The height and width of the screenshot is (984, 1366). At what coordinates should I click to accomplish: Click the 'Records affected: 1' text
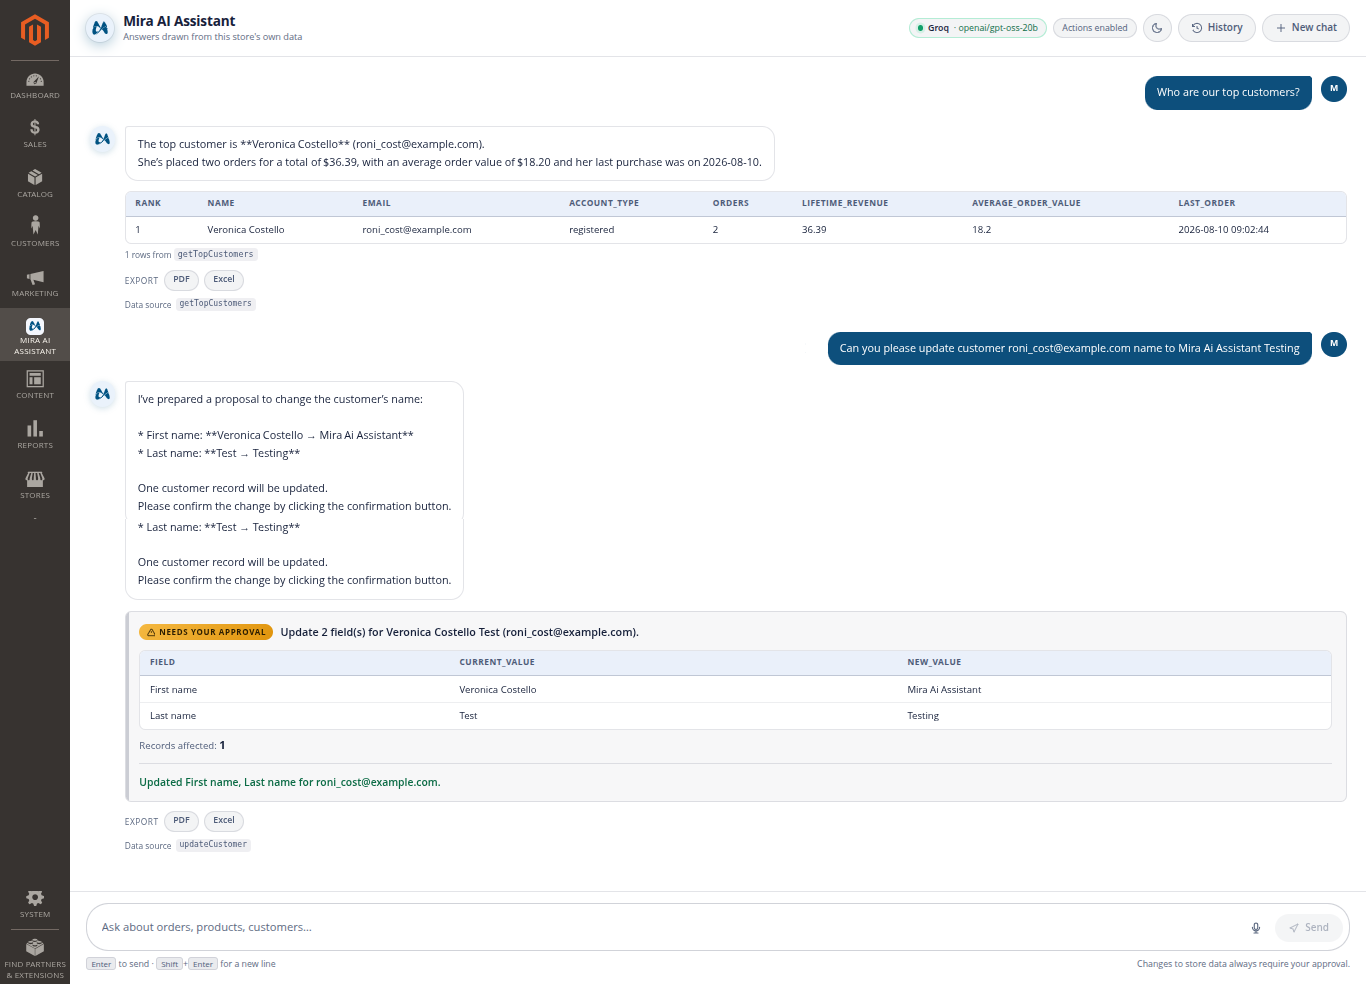click(182, 746)
